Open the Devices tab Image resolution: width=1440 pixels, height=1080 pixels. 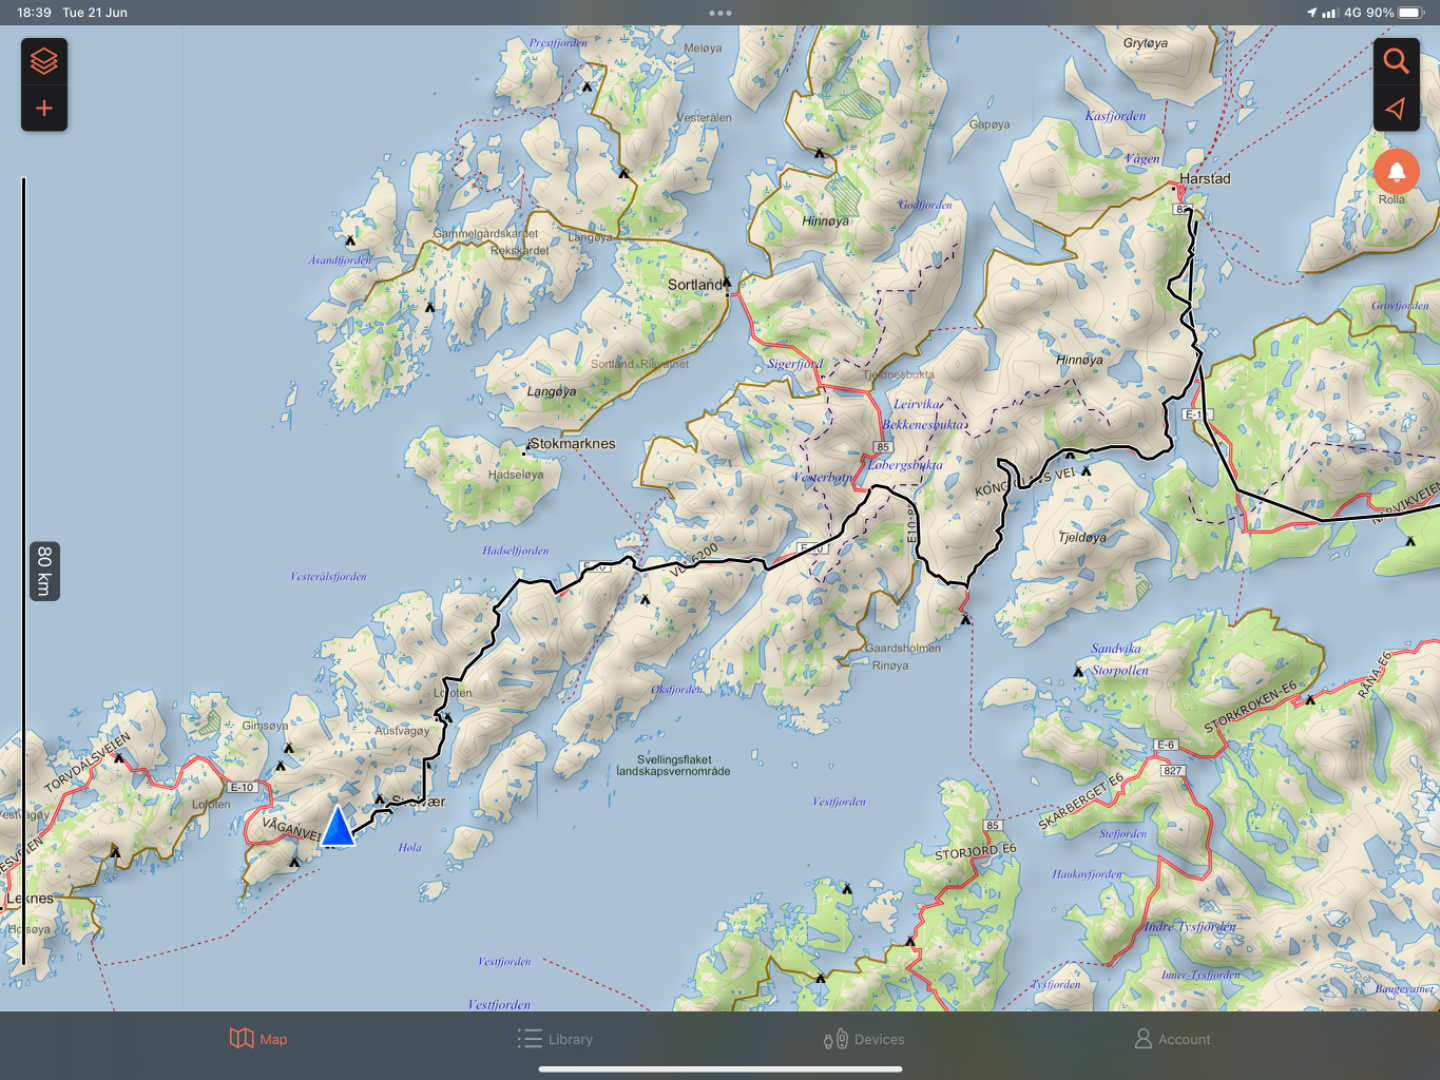pos(864,1039)
